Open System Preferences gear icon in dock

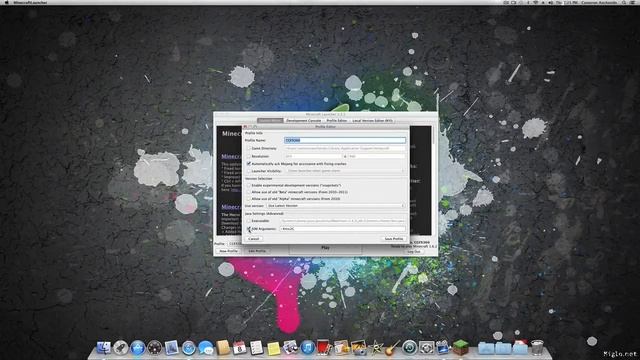pyautogui.click(x=426, y=348)
